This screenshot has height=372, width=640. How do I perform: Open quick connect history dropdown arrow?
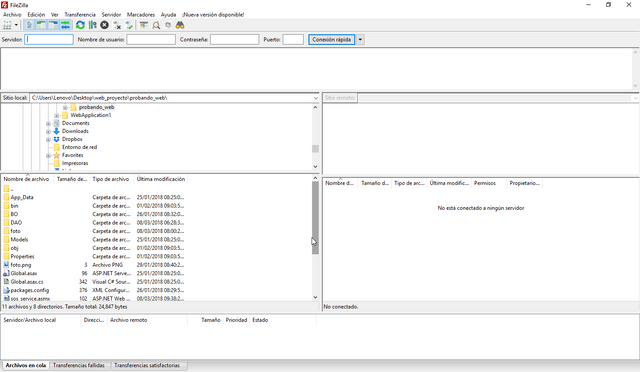360,40
